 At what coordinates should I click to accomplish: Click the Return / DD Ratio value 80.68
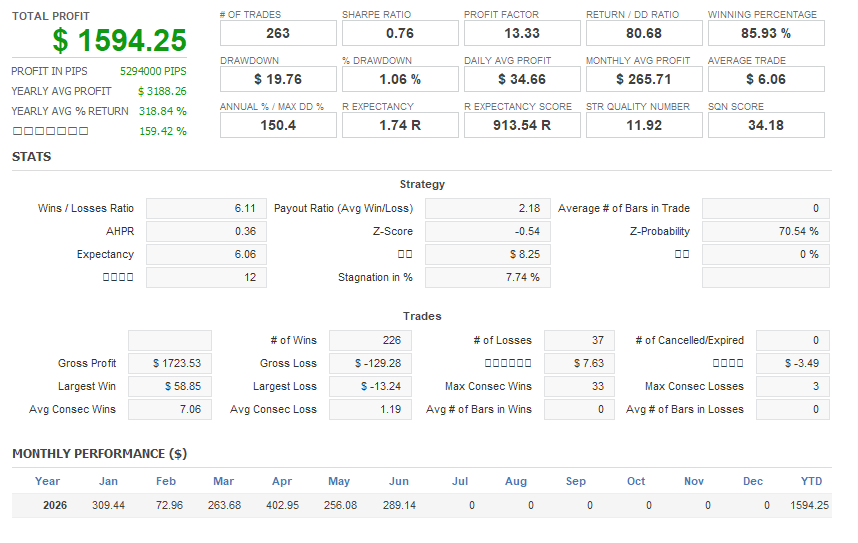click(644, 33)
